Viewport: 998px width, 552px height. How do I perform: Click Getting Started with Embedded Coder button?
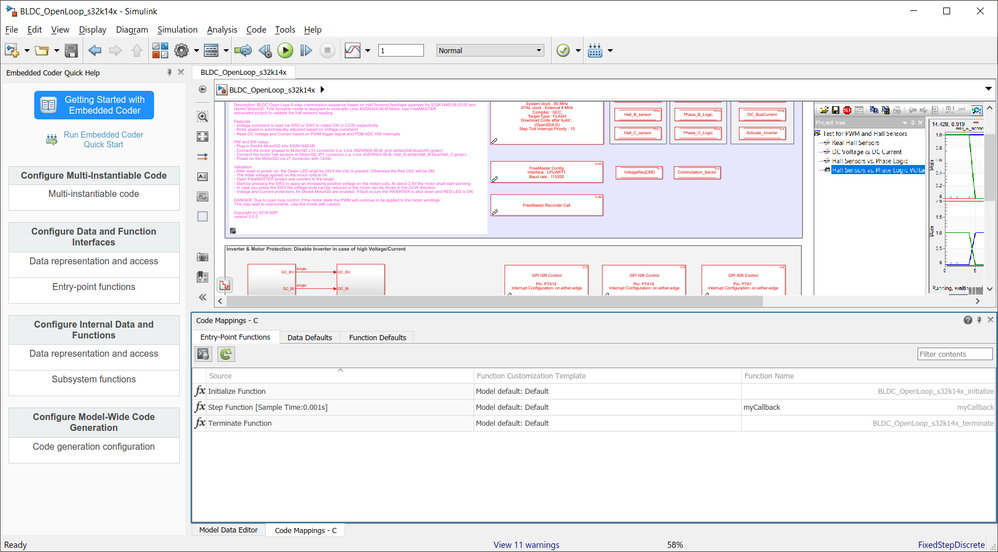(92, 105)
